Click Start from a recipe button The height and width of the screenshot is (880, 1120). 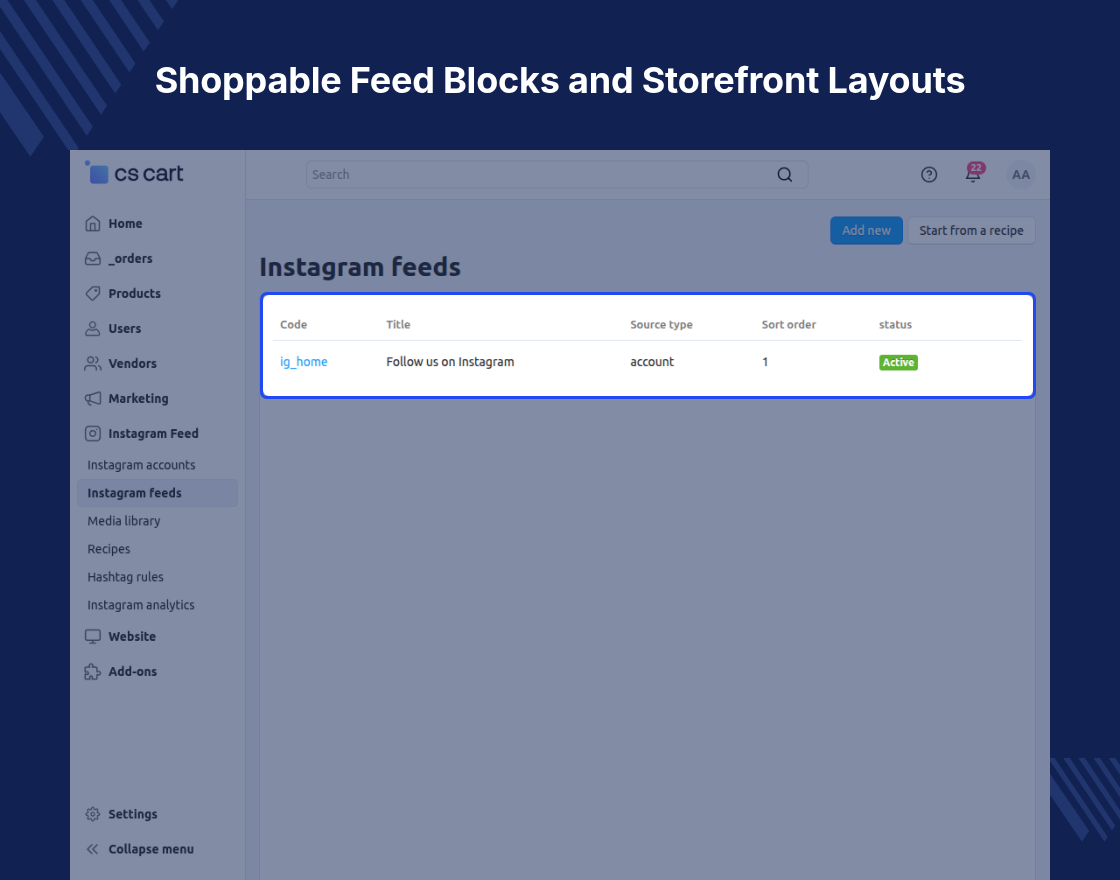click(x=971, y=231)
